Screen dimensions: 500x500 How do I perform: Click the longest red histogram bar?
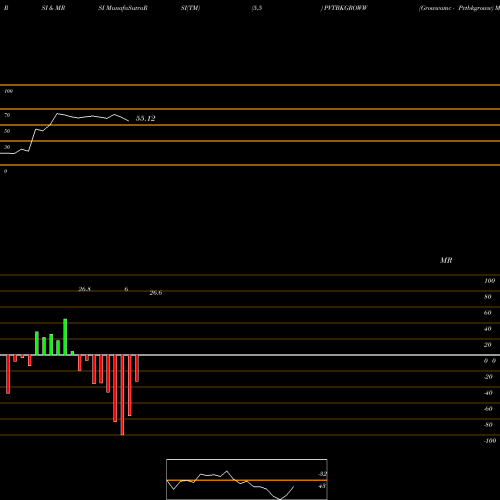122,395
